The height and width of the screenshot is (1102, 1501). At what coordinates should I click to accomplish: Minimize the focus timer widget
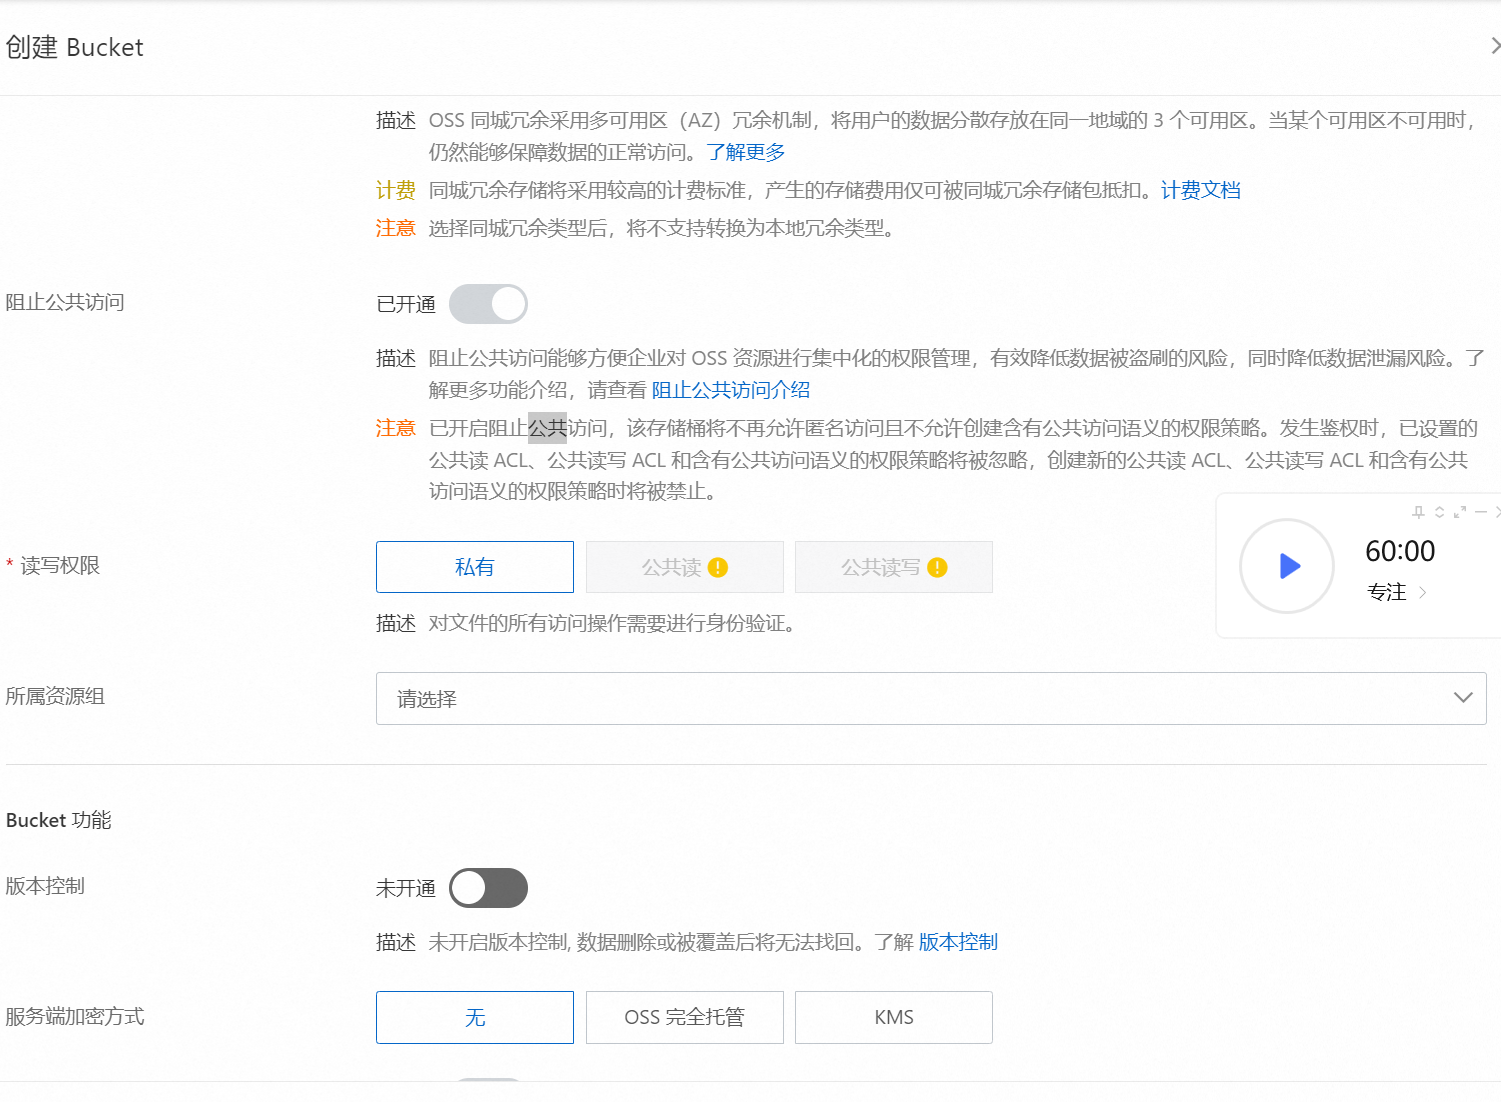point(1481,512)
